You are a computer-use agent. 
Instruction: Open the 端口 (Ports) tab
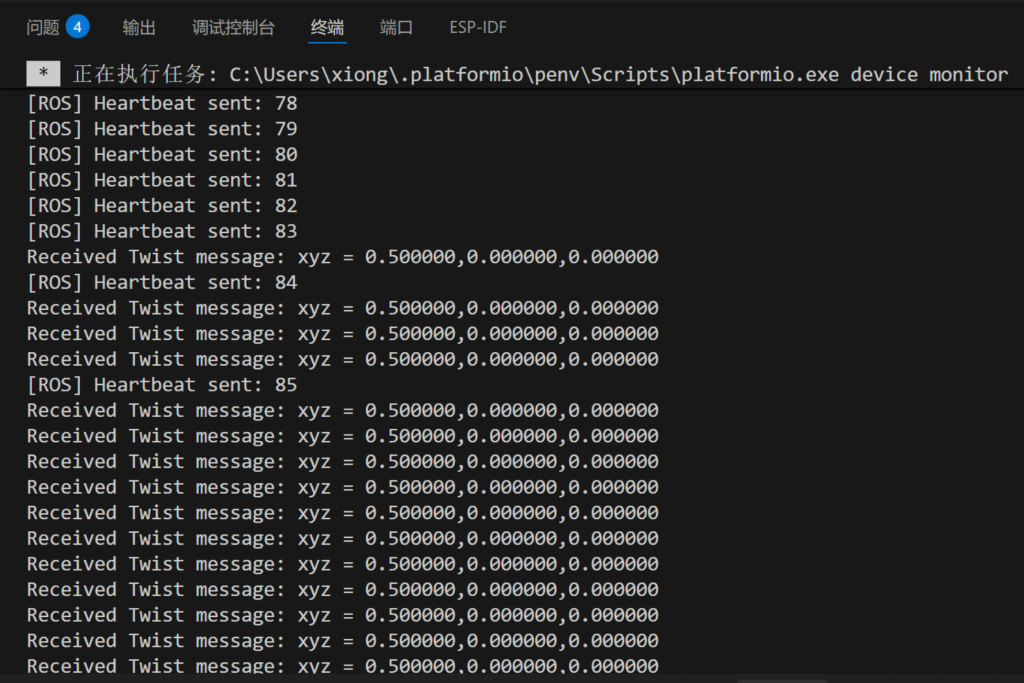[x=396, y=27]
